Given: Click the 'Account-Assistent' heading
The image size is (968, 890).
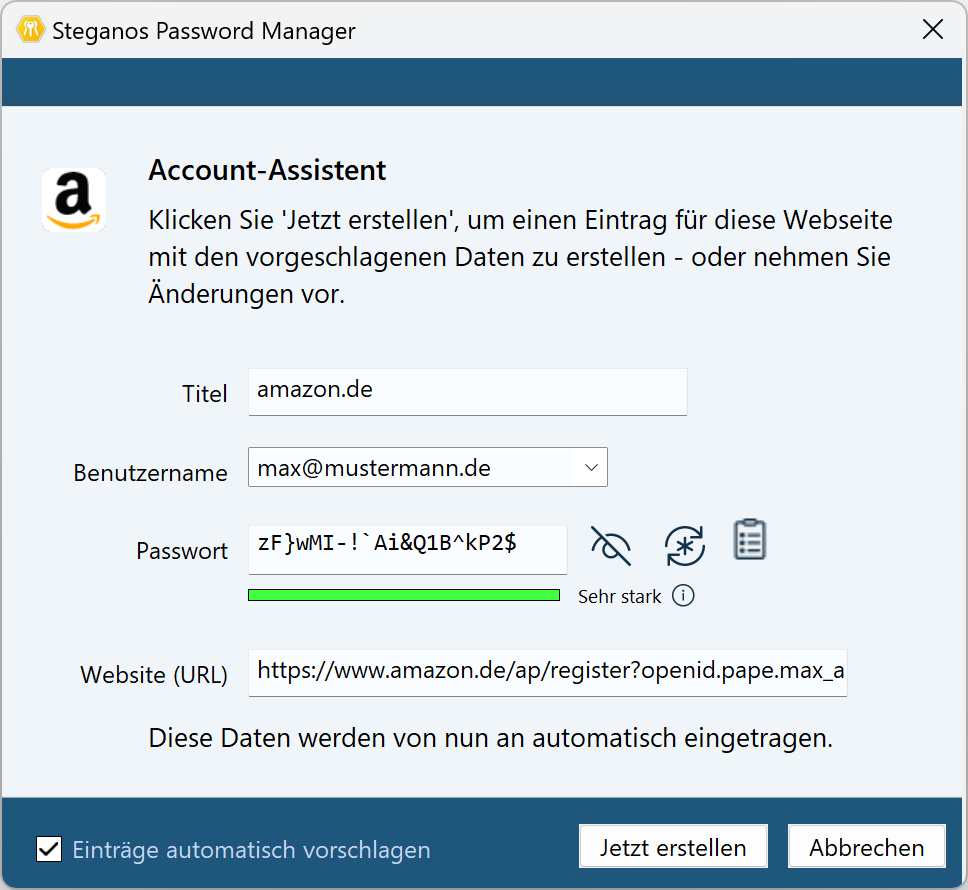Looking at the screenshot, I should click(x=267, y=170).
